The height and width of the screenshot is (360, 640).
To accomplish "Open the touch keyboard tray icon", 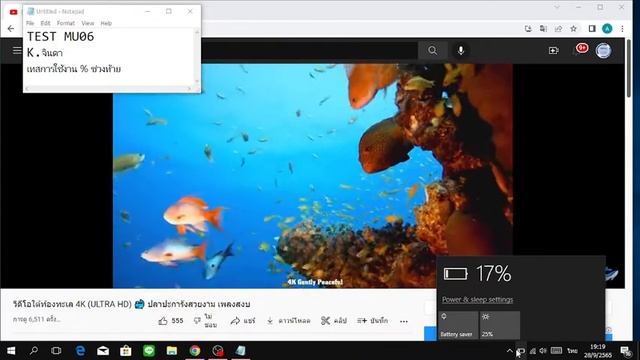I will click(556, 351).
